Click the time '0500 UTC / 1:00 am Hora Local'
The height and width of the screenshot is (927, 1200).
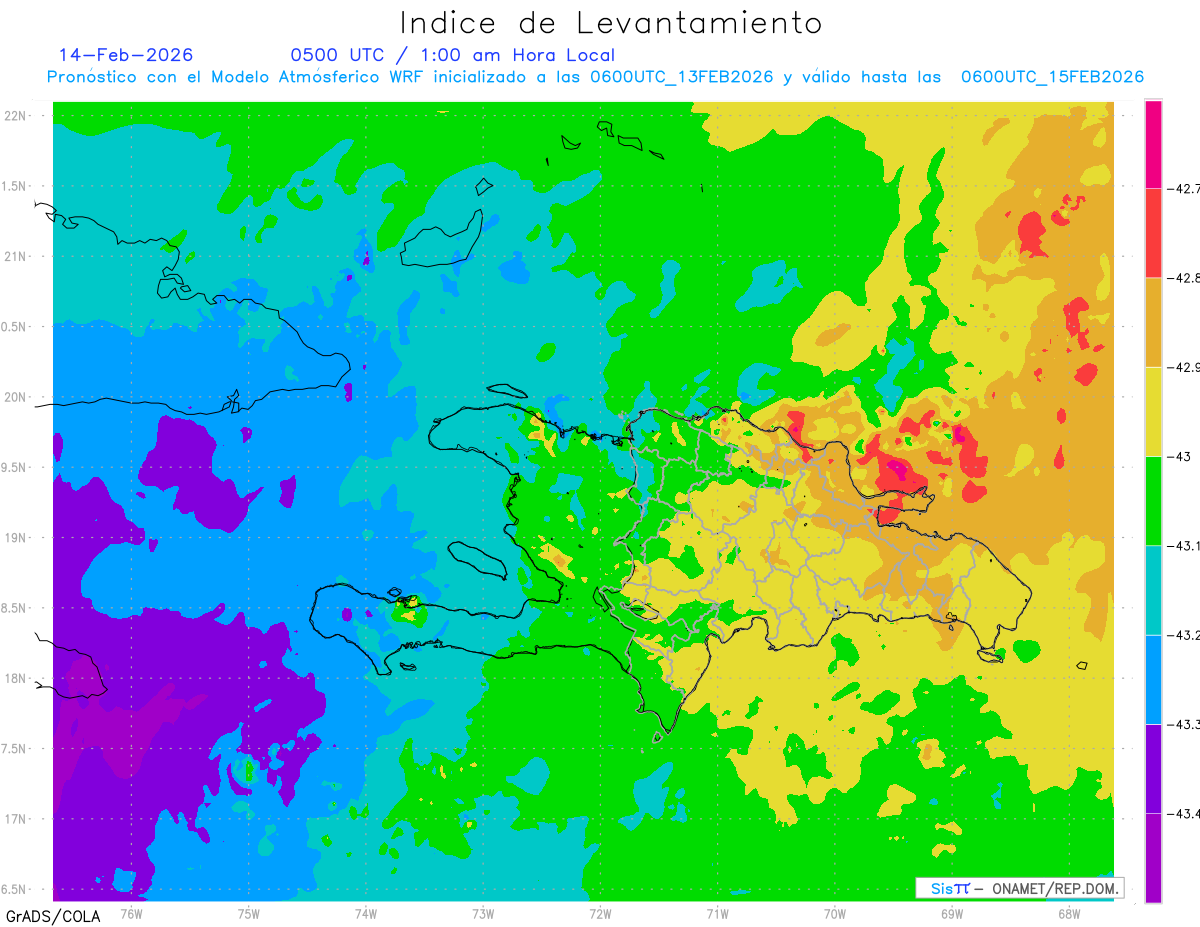coord(453,55)
